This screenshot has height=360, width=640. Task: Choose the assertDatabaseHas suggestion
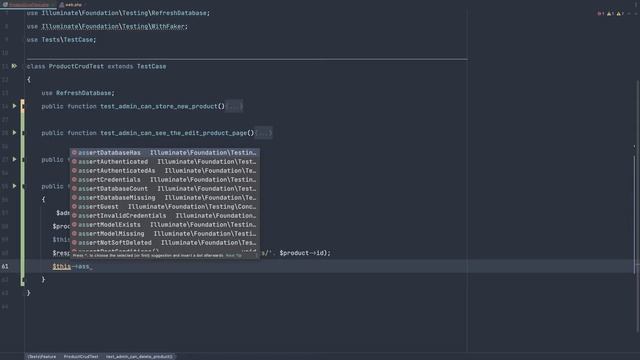tap(164, 152)
